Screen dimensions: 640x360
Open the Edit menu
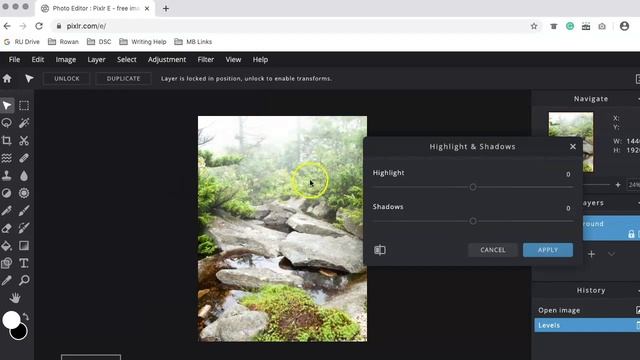[x=38, y=60]
